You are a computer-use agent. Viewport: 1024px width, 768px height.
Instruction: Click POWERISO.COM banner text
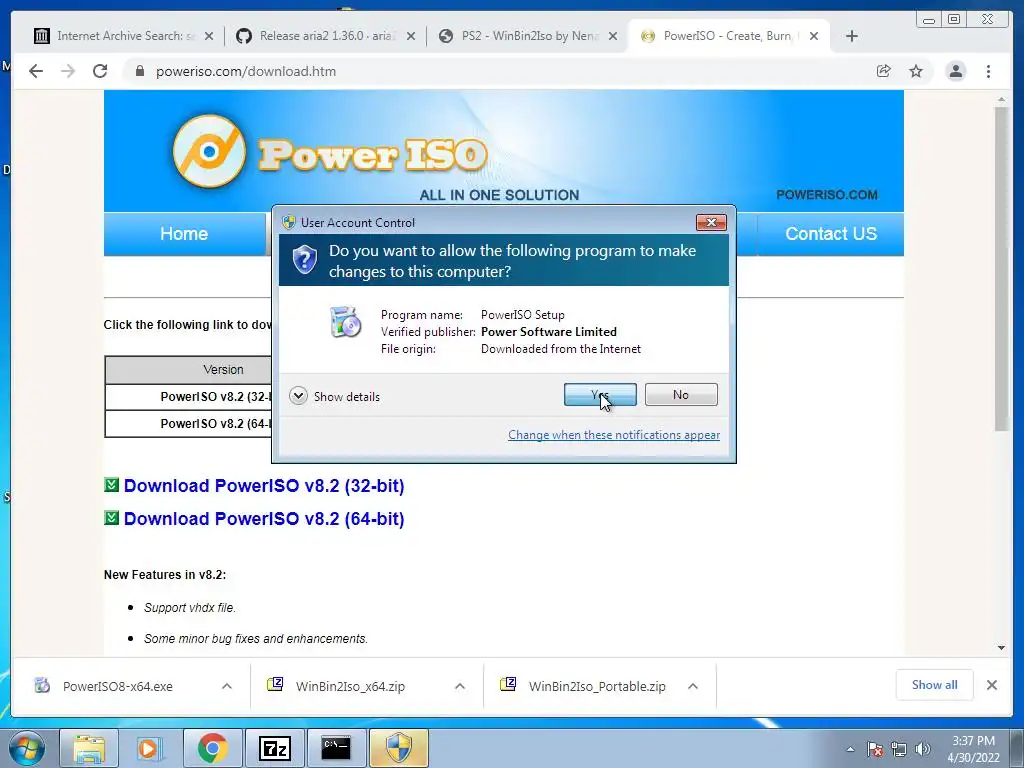(827, 195)
